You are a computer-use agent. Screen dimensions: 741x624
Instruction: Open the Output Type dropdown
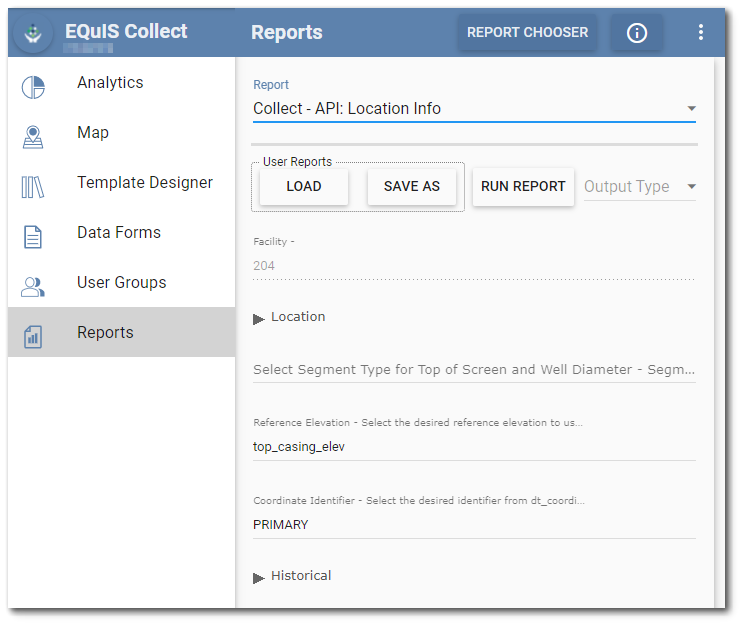[x=640, y=187]
